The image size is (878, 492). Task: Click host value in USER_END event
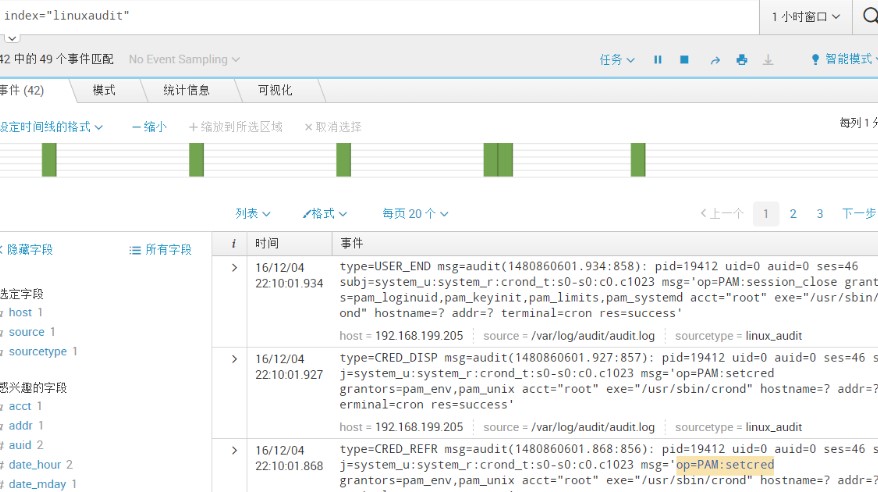(x=419, y=336)
